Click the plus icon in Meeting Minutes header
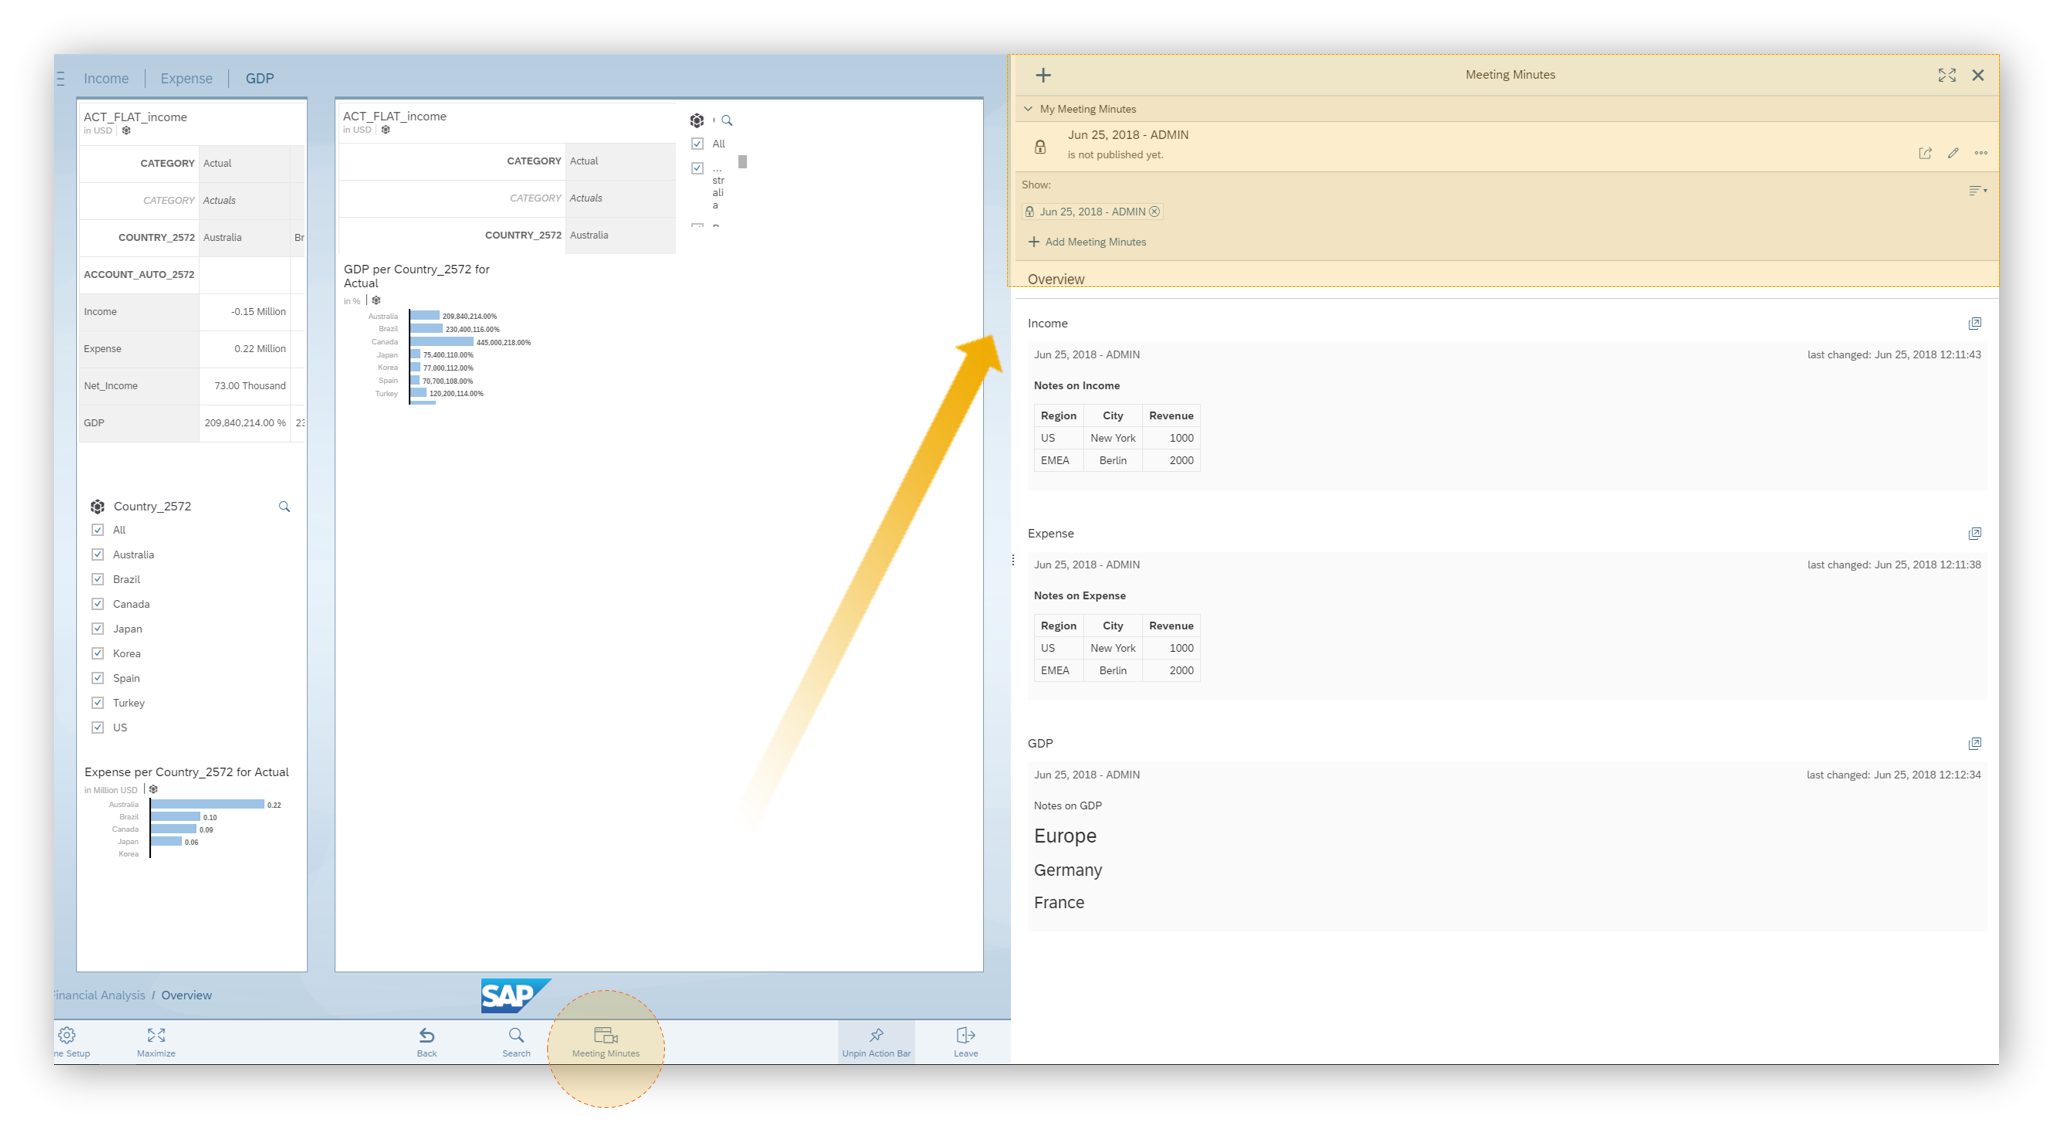The width and height of the screenshot is (2062, 1128). pyautogui.click(x=1043, y=75)
